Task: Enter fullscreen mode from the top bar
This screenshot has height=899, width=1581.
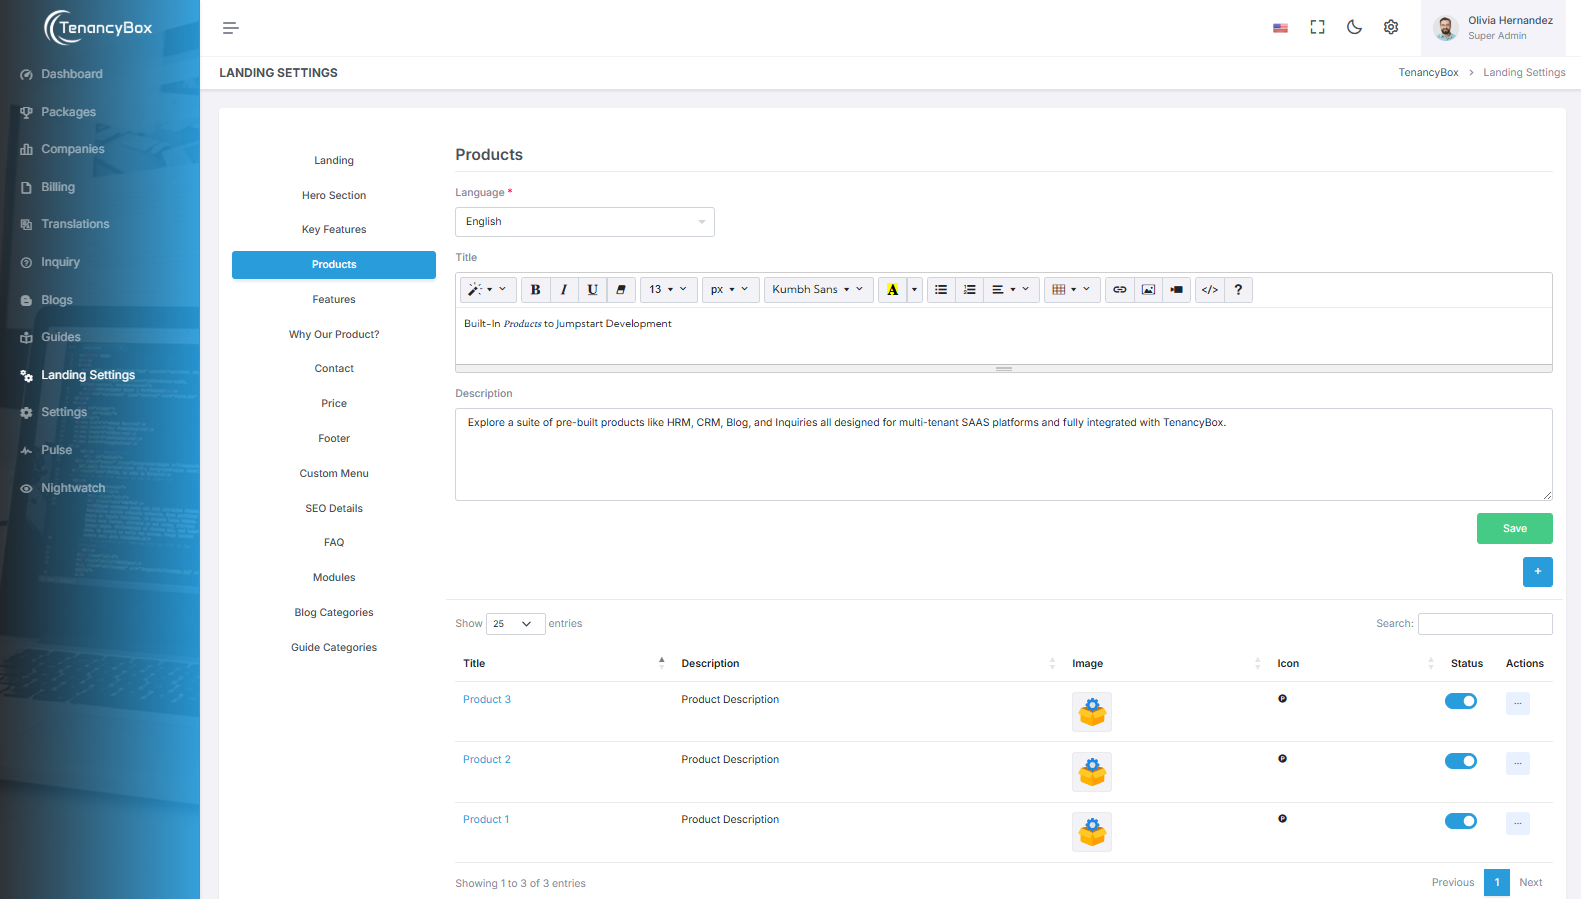Action: point(1317,28)
